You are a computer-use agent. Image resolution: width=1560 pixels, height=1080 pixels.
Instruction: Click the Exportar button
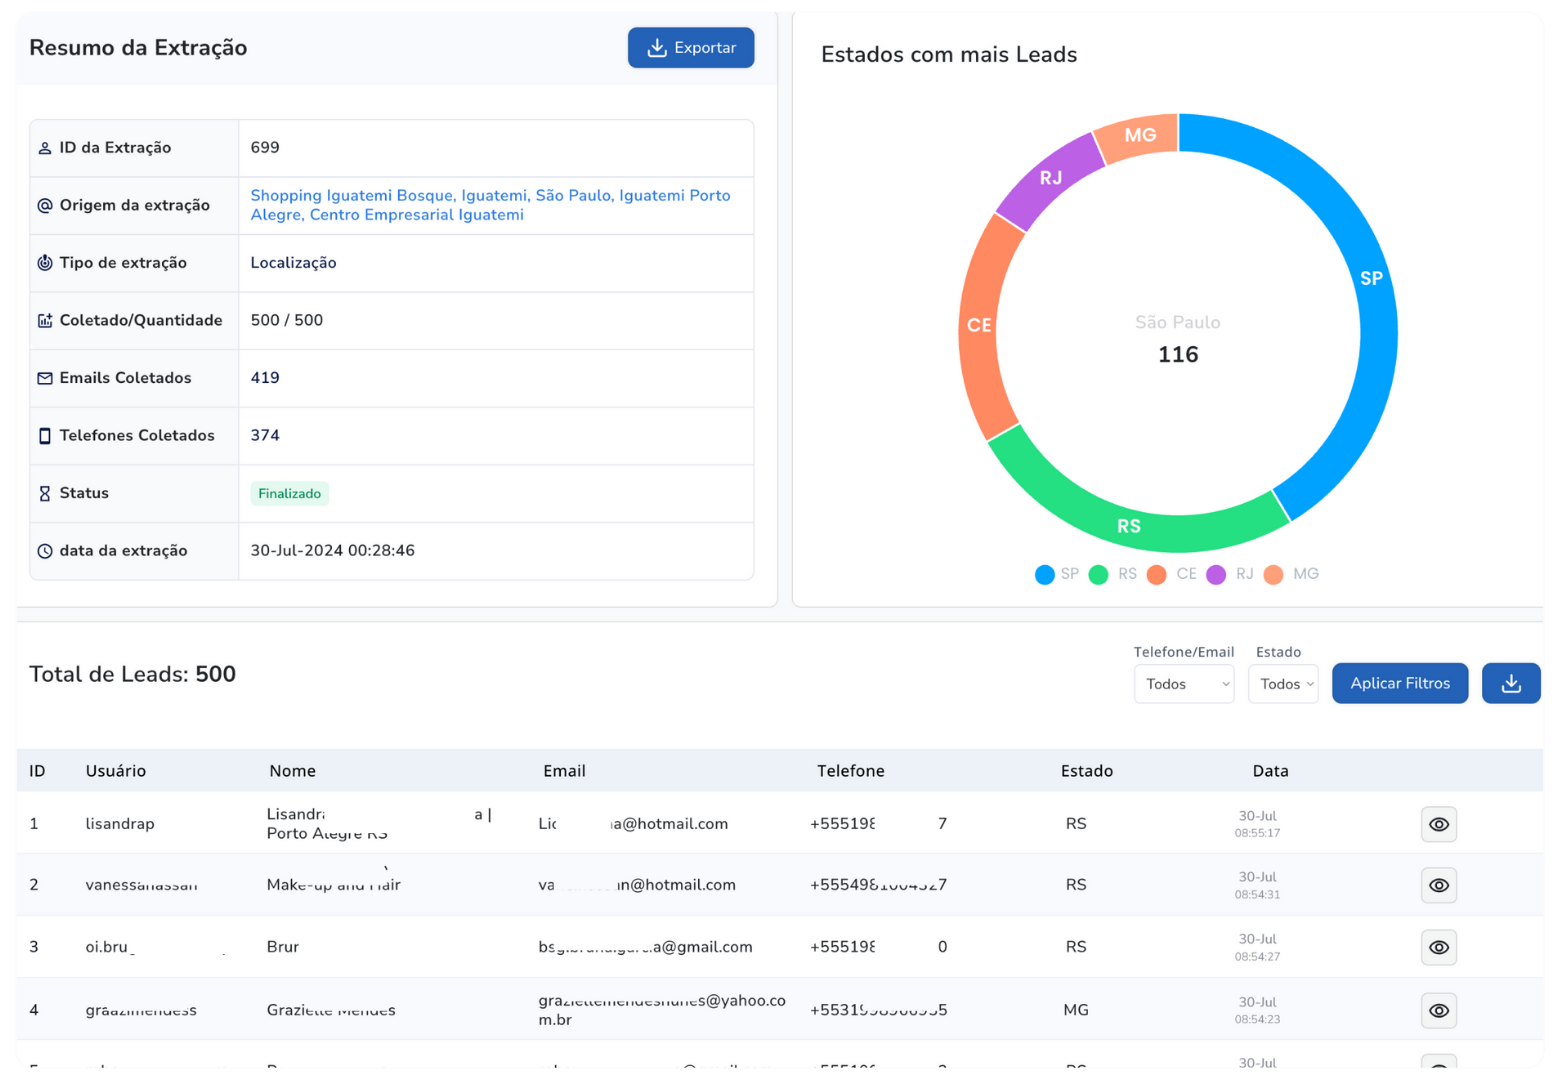point(690,48)
